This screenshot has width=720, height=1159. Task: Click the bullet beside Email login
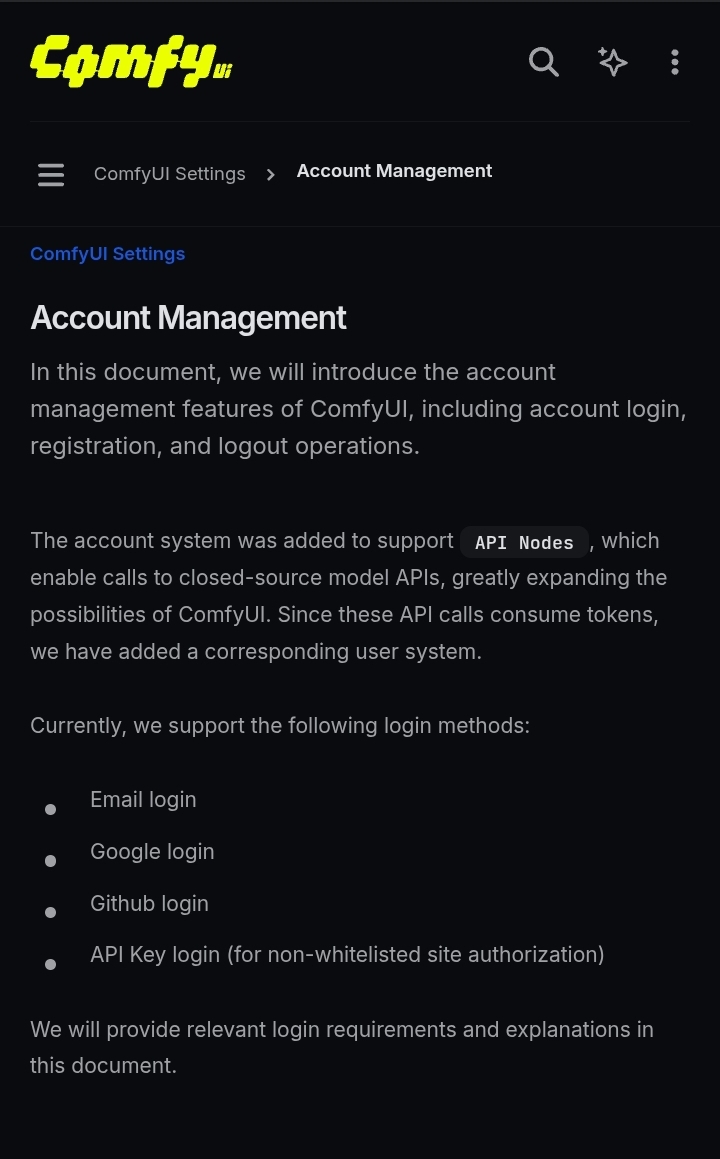[x=50, y=809]
